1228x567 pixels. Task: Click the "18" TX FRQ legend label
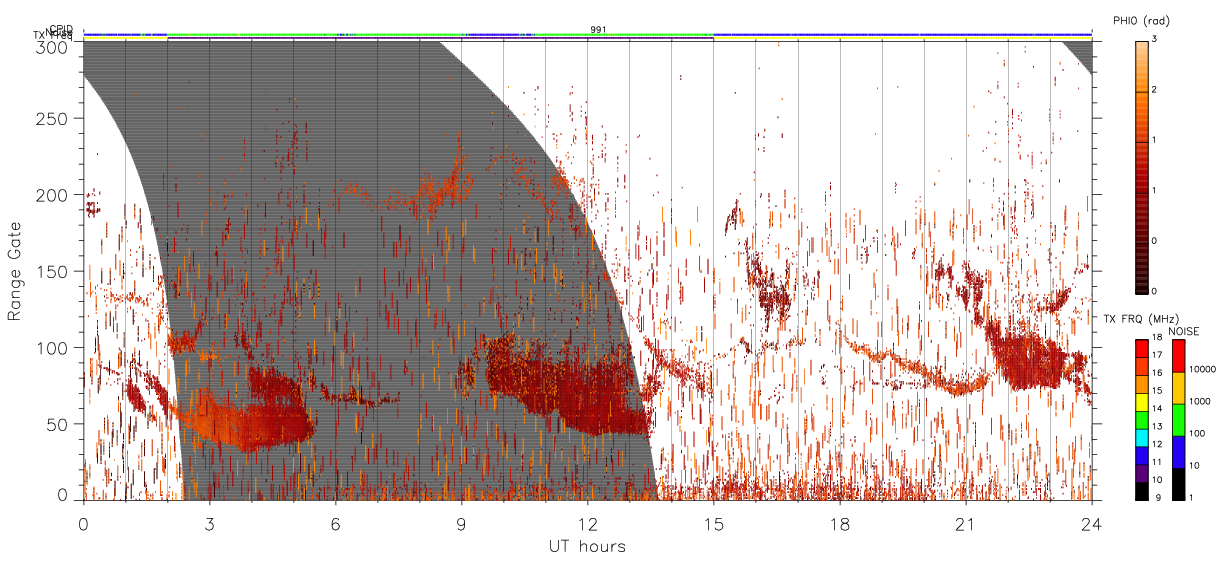point(1157,337)
